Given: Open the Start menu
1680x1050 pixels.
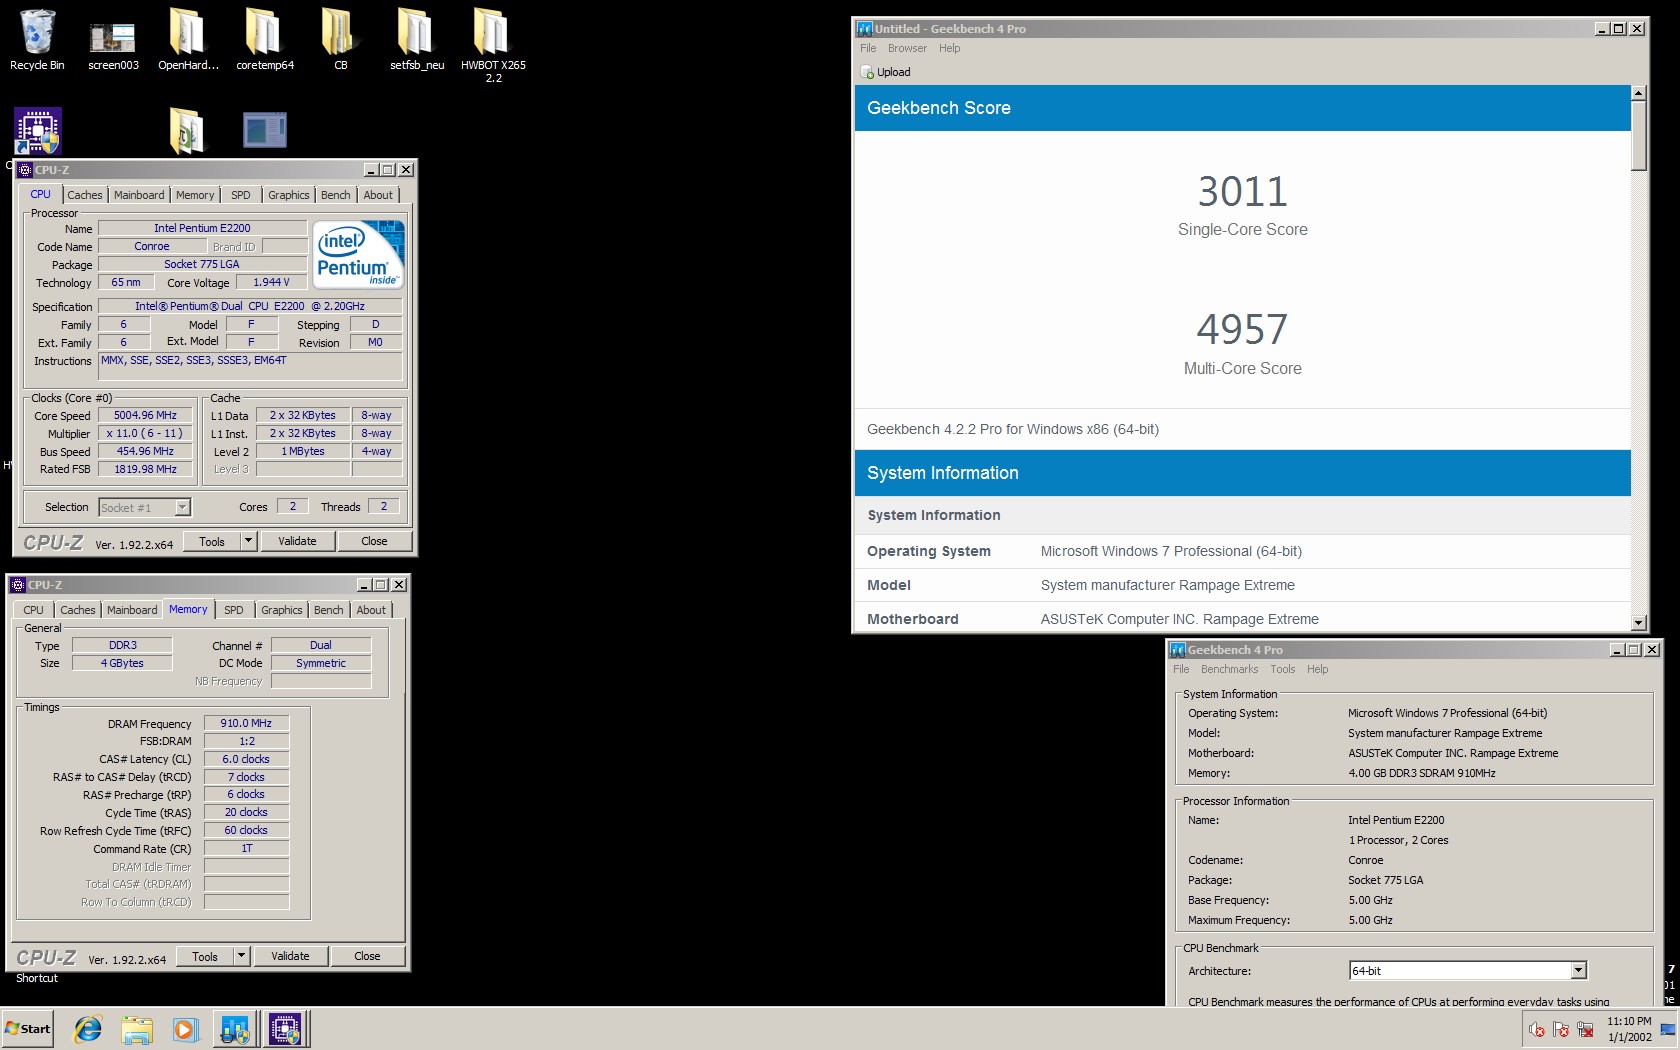Looking at the screenshot, I should [x=28, y=1029].
